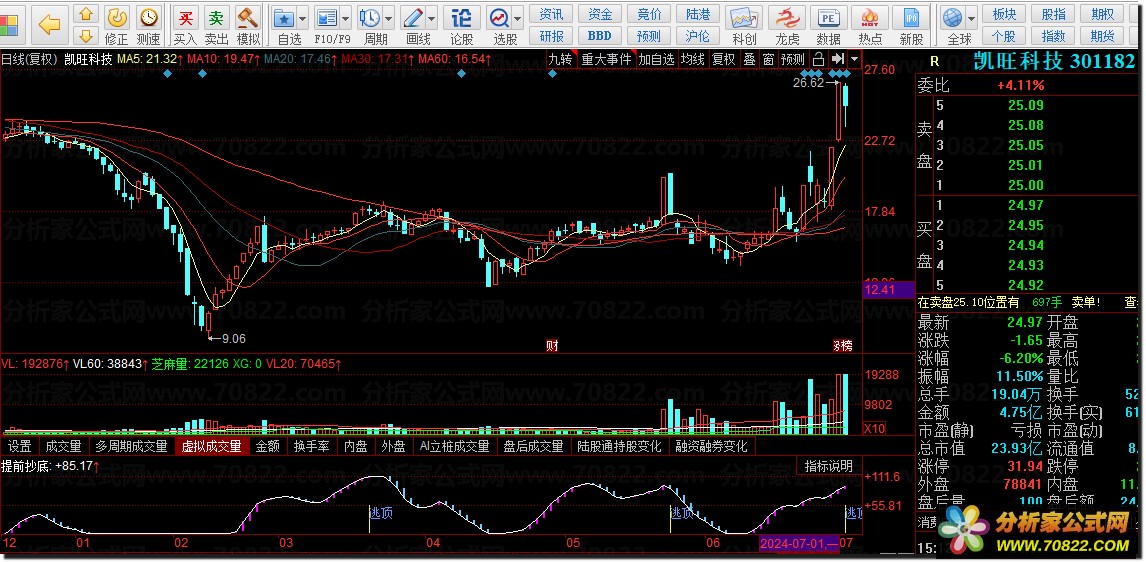Click the lock icon in chart toolbar
Image resolution: width=1146 pixels, height=562 pixels.
(819, 59)
